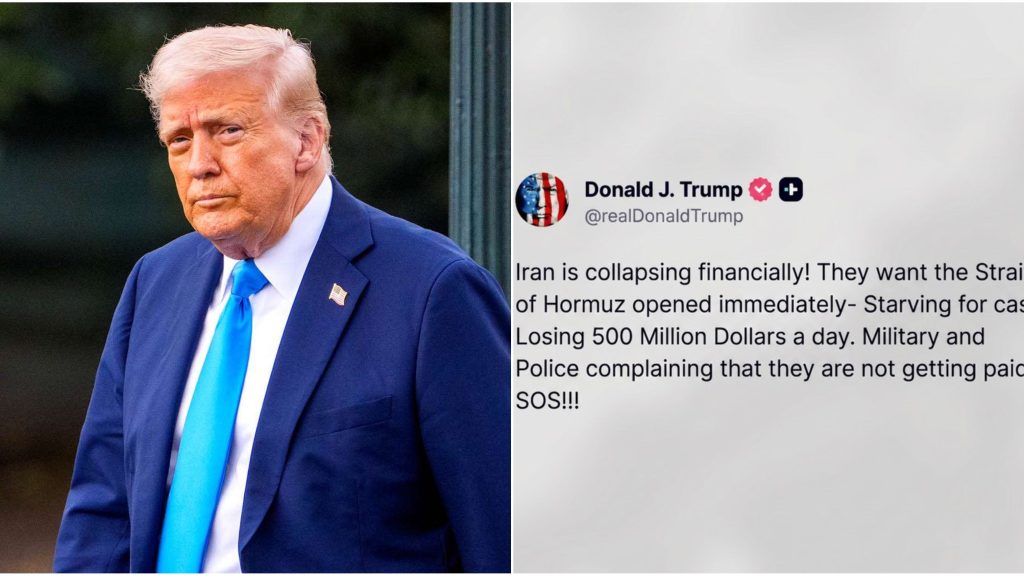
Task: Click the dark plus badge icon
Action: (x=790, y=189)
